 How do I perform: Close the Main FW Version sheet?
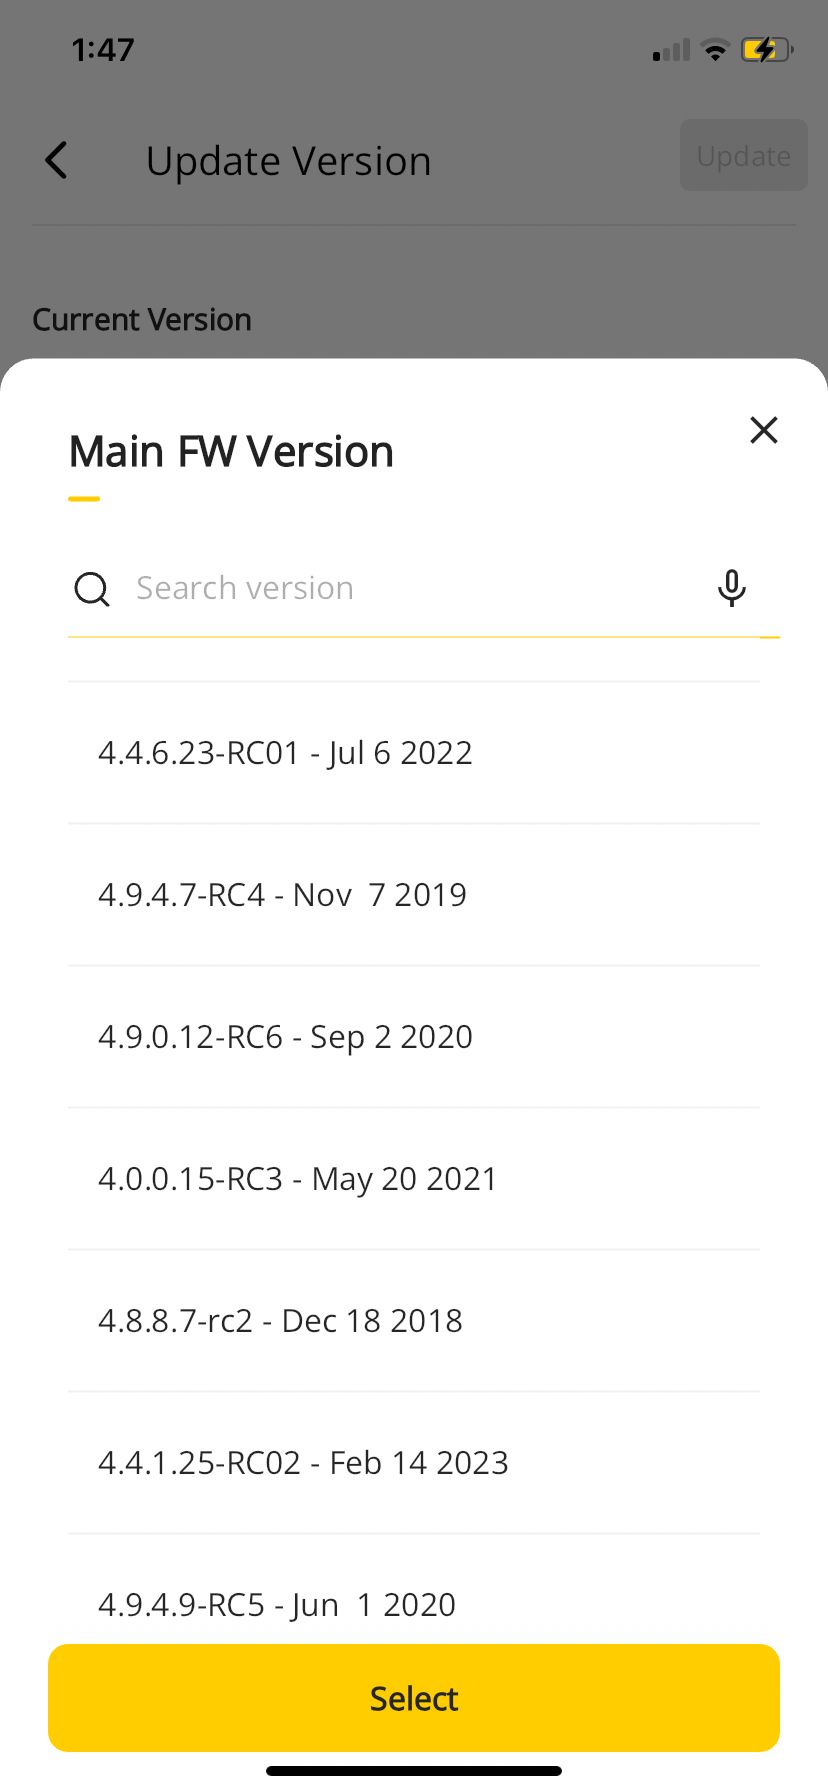pos(764,430)
